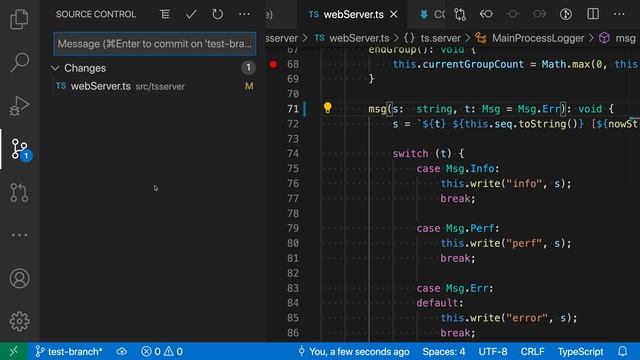This screenshot has height=360, width=640.
Task: Close the webServer.ts tab
Action: point(393,14)
